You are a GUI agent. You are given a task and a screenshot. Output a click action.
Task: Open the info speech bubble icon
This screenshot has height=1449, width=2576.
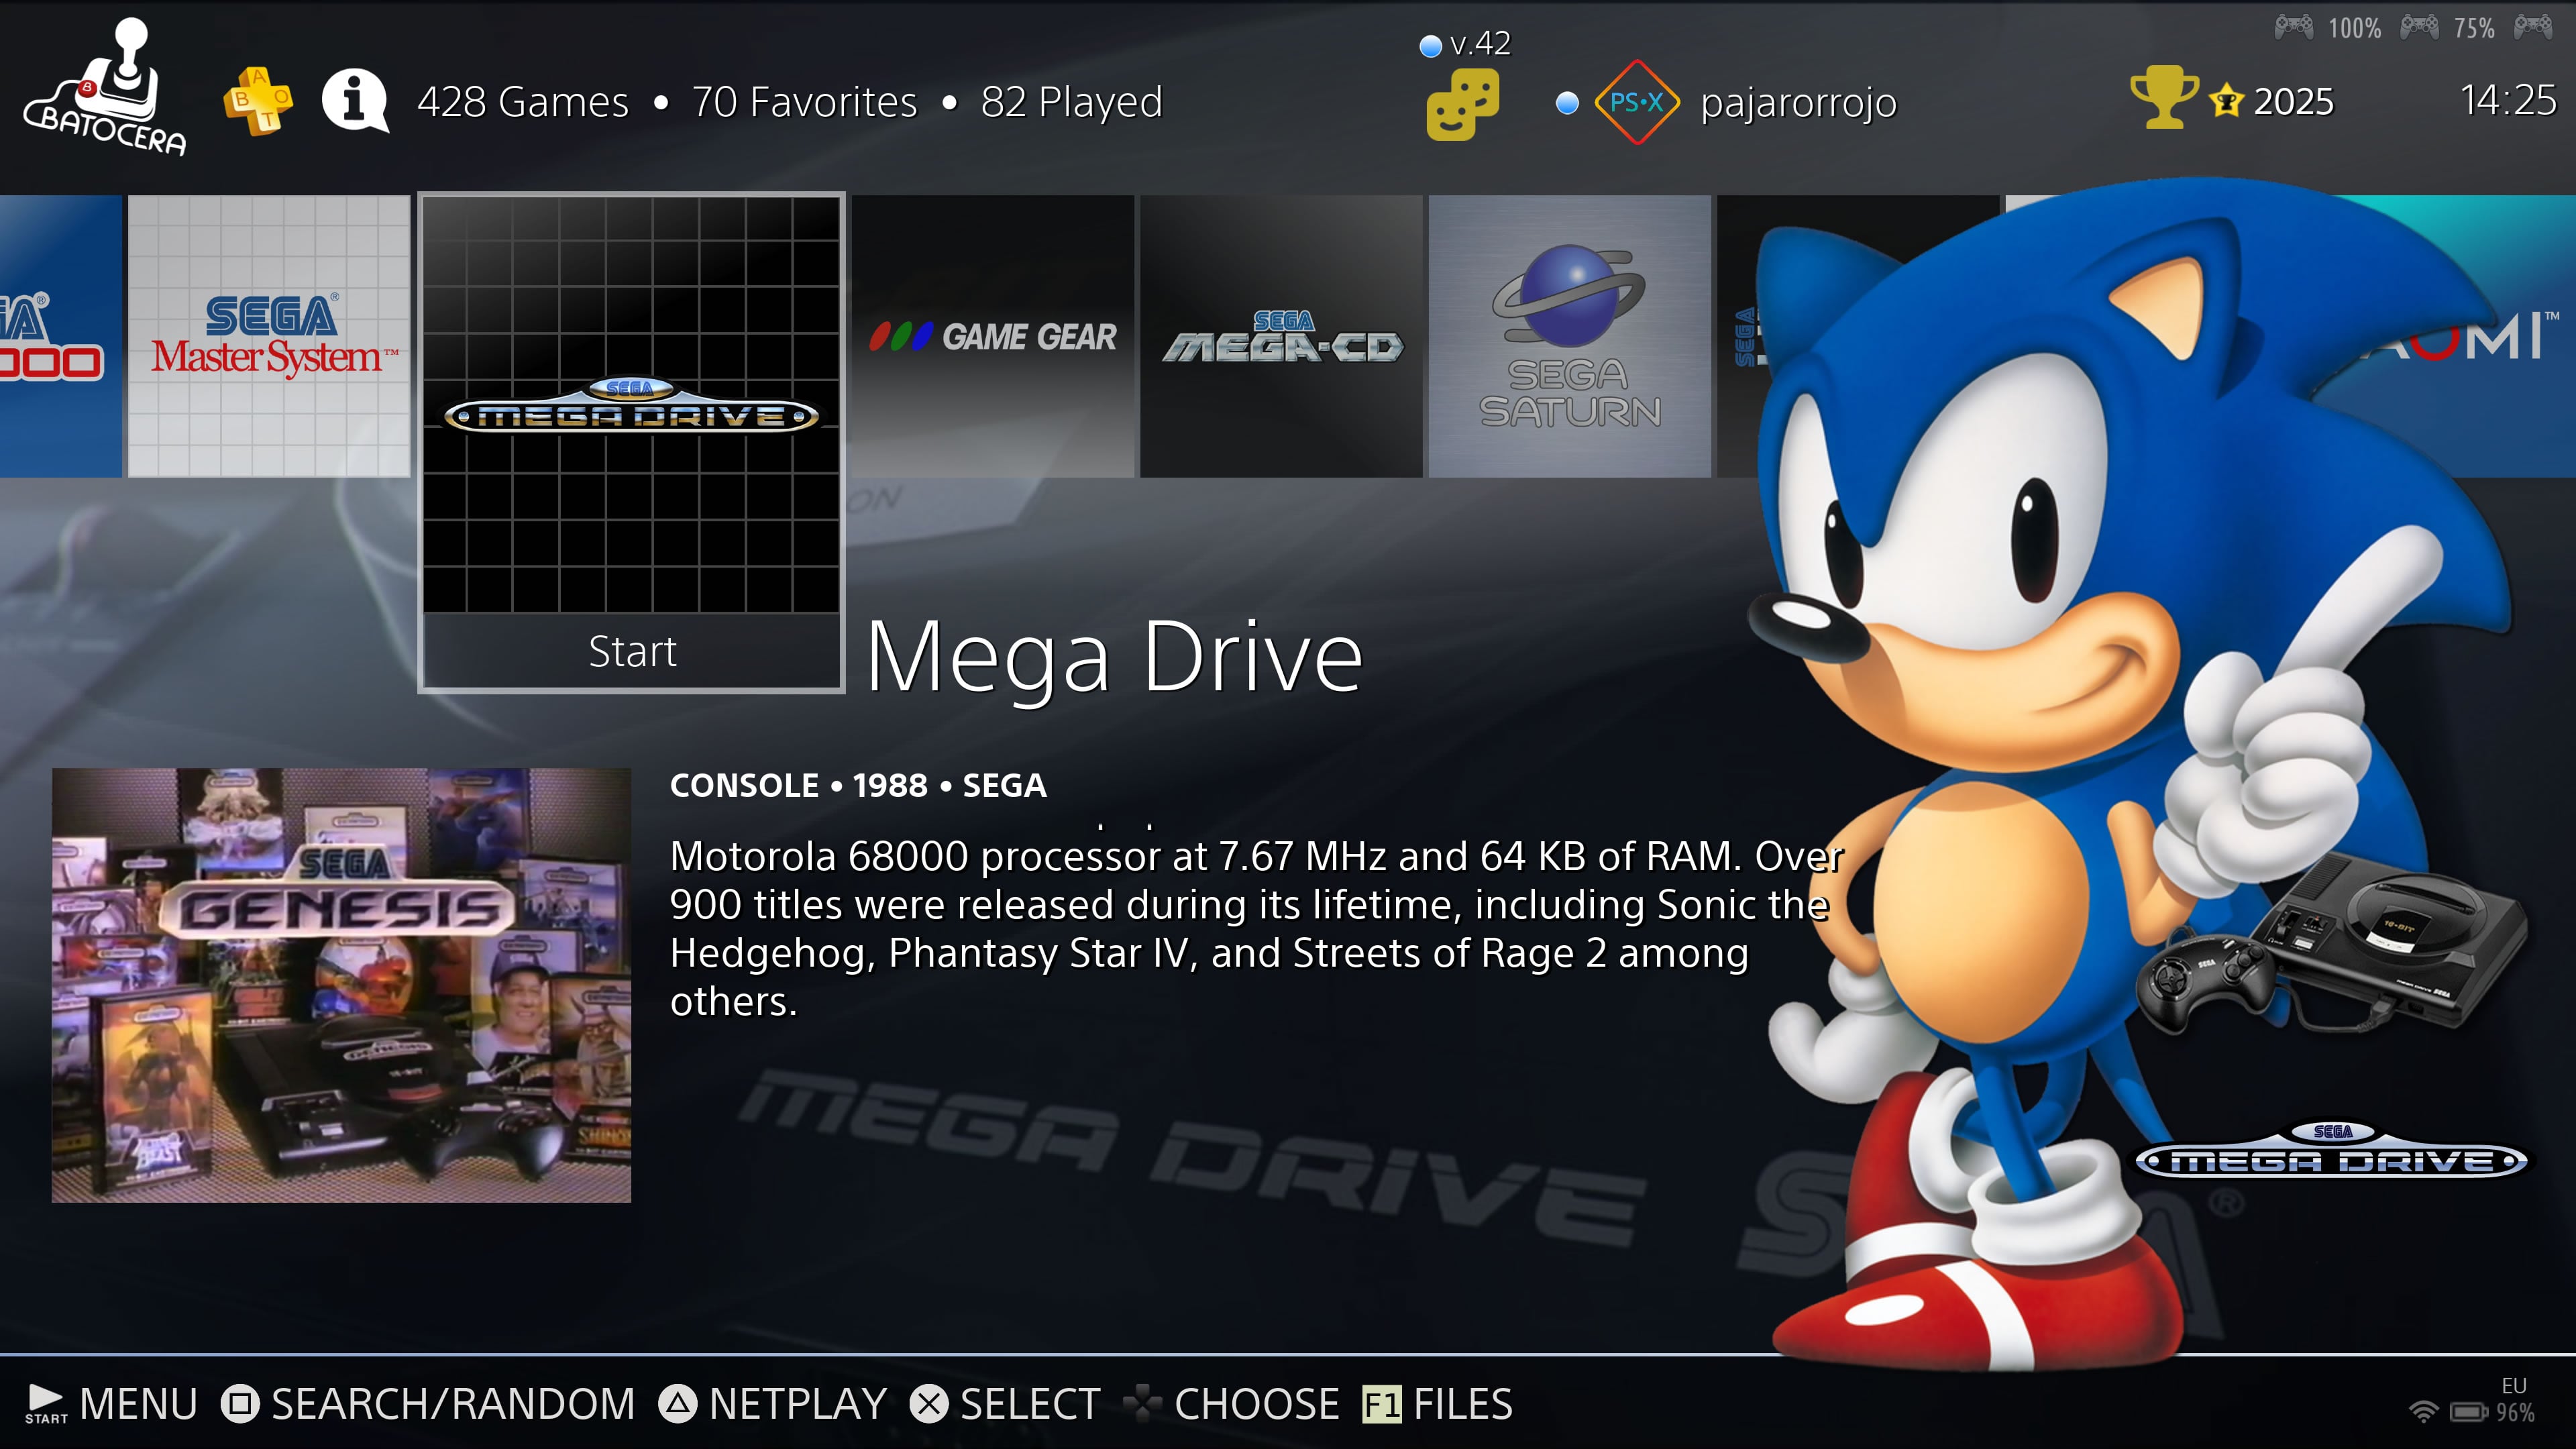354,101
